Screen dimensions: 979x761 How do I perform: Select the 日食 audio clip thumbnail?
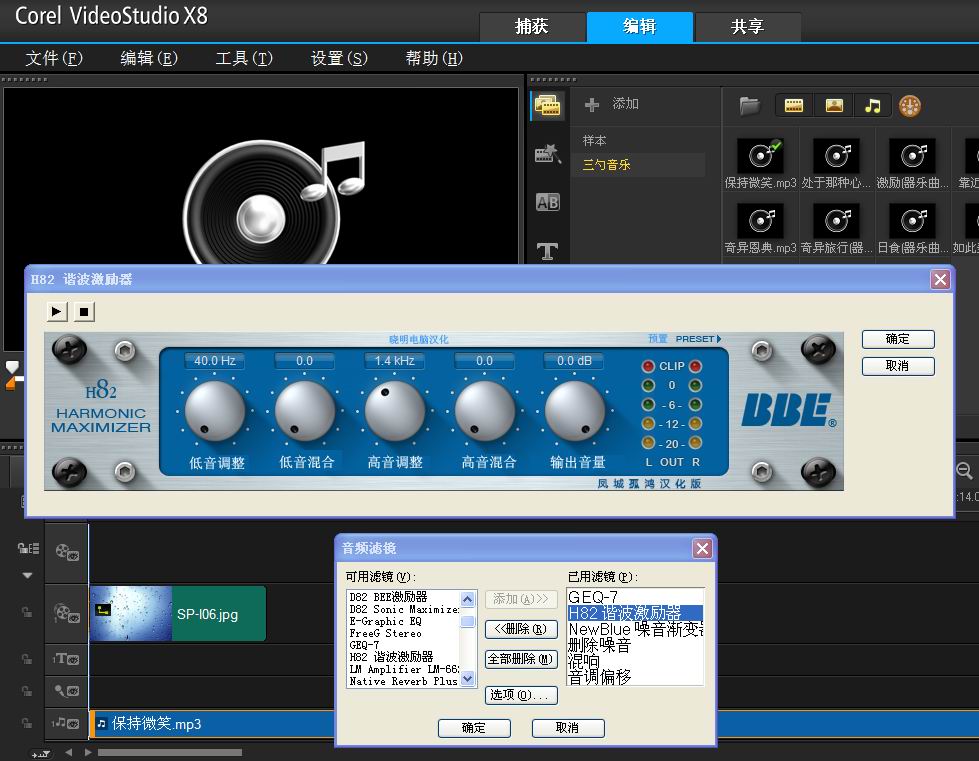(912, 220)
